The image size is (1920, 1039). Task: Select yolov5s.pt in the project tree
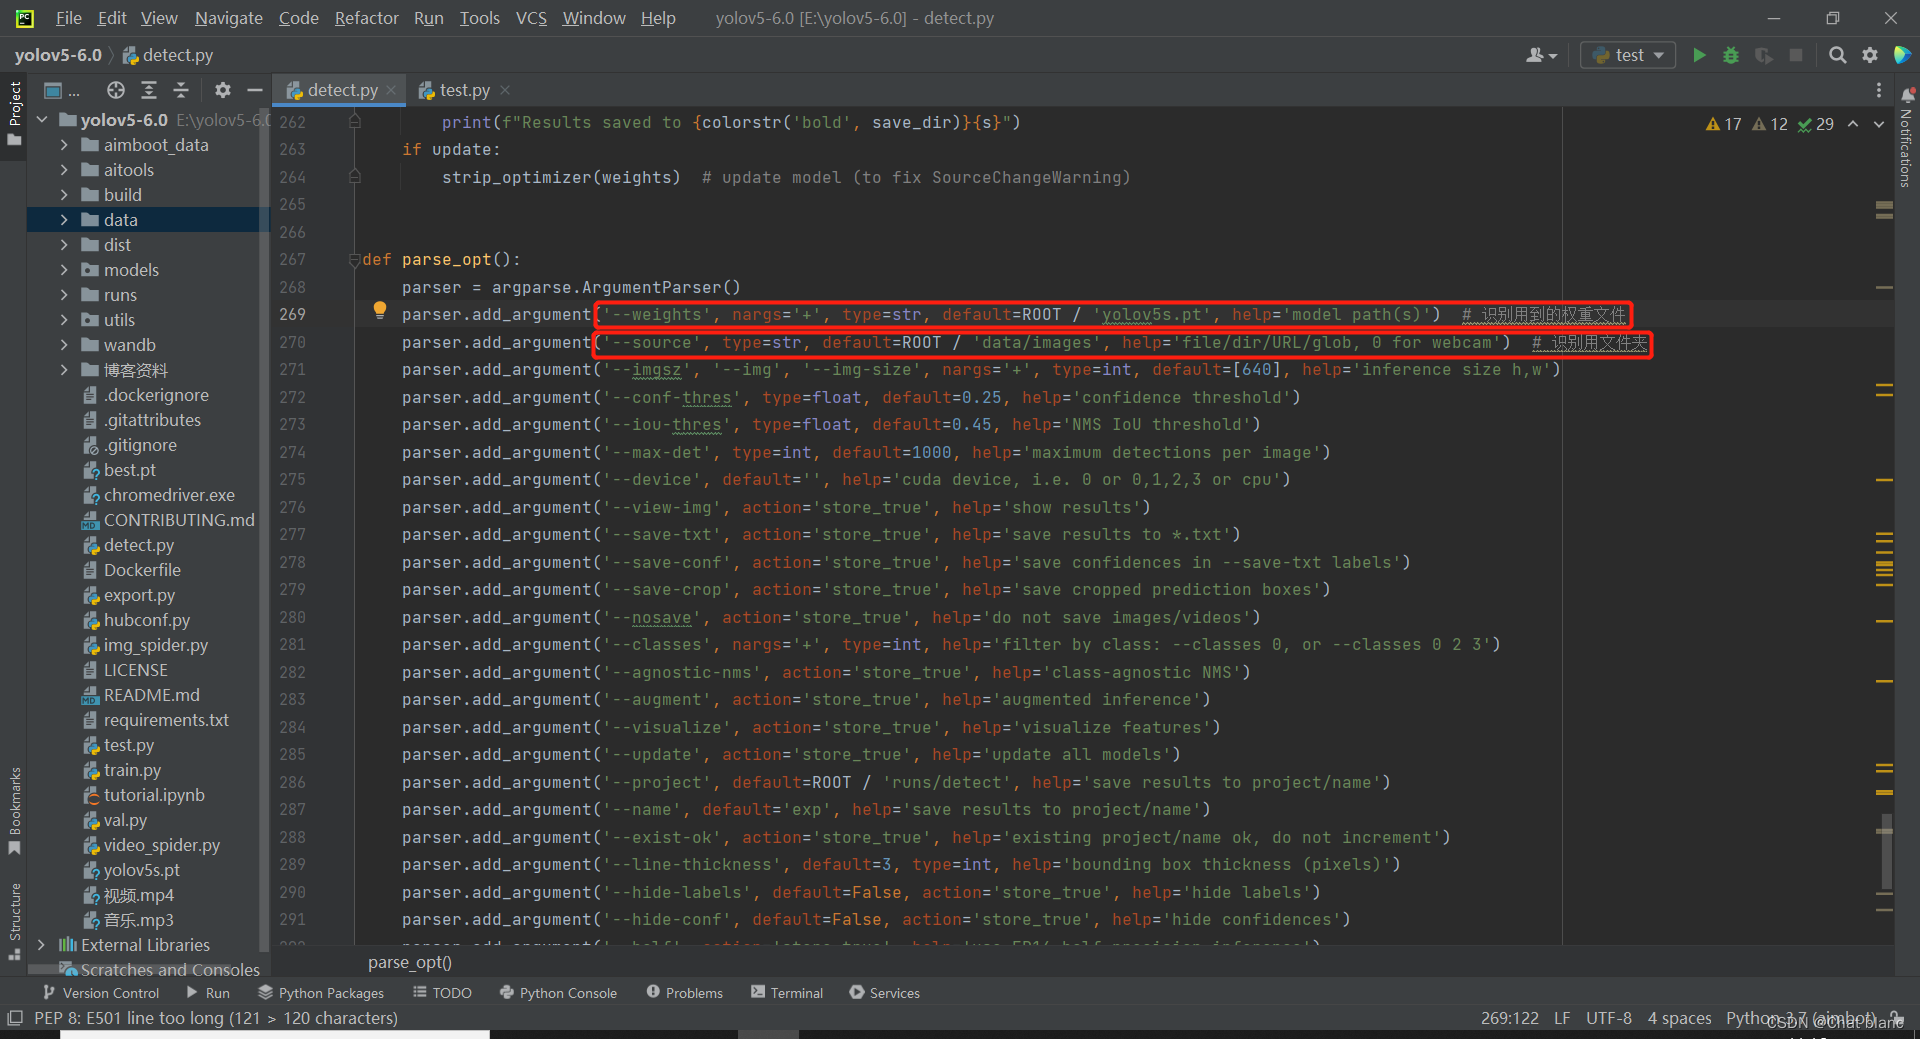click(141, 870)
